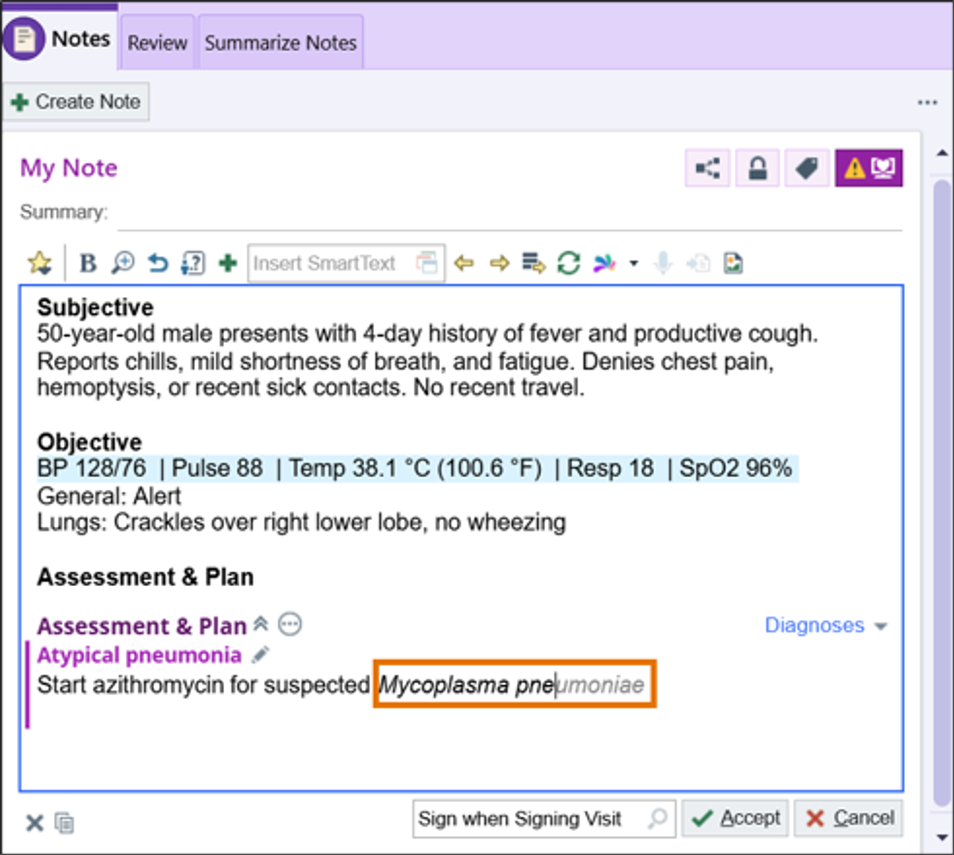Viewport: 954px width, 855px height.
Task: Switch to the Review tab
Action: click(157, 42)
